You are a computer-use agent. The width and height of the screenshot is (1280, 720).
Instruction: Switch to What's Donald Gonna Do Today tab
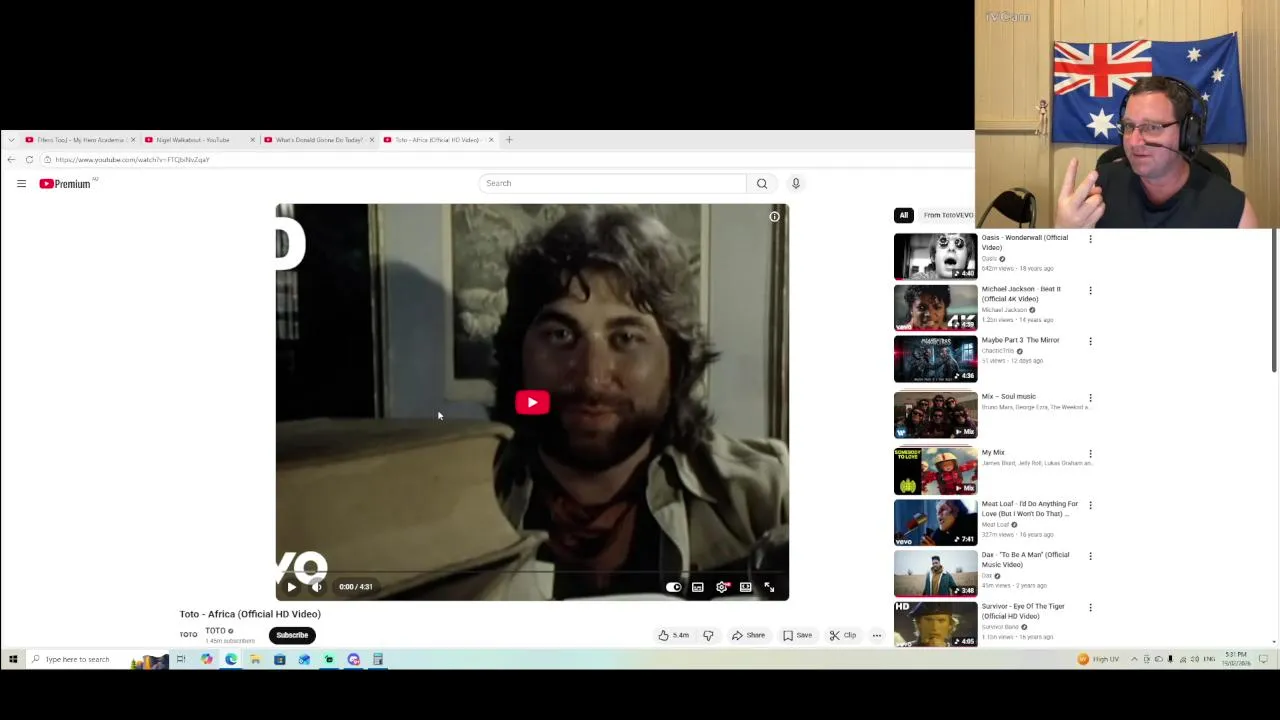[318, 140]
